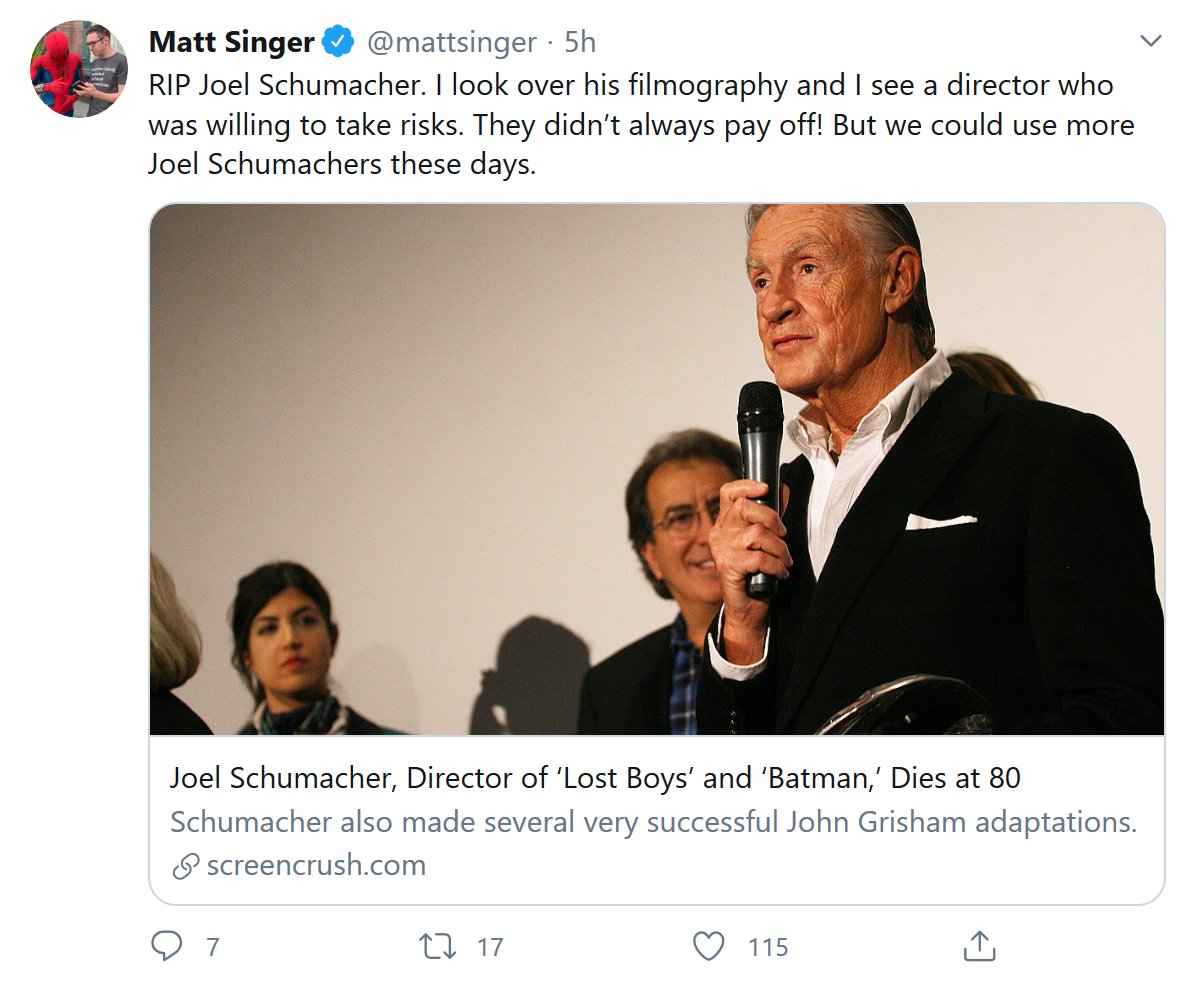Click the Matt Singer display name
The width and height of the screenshot is (1196, 985).
click(231, 42)
